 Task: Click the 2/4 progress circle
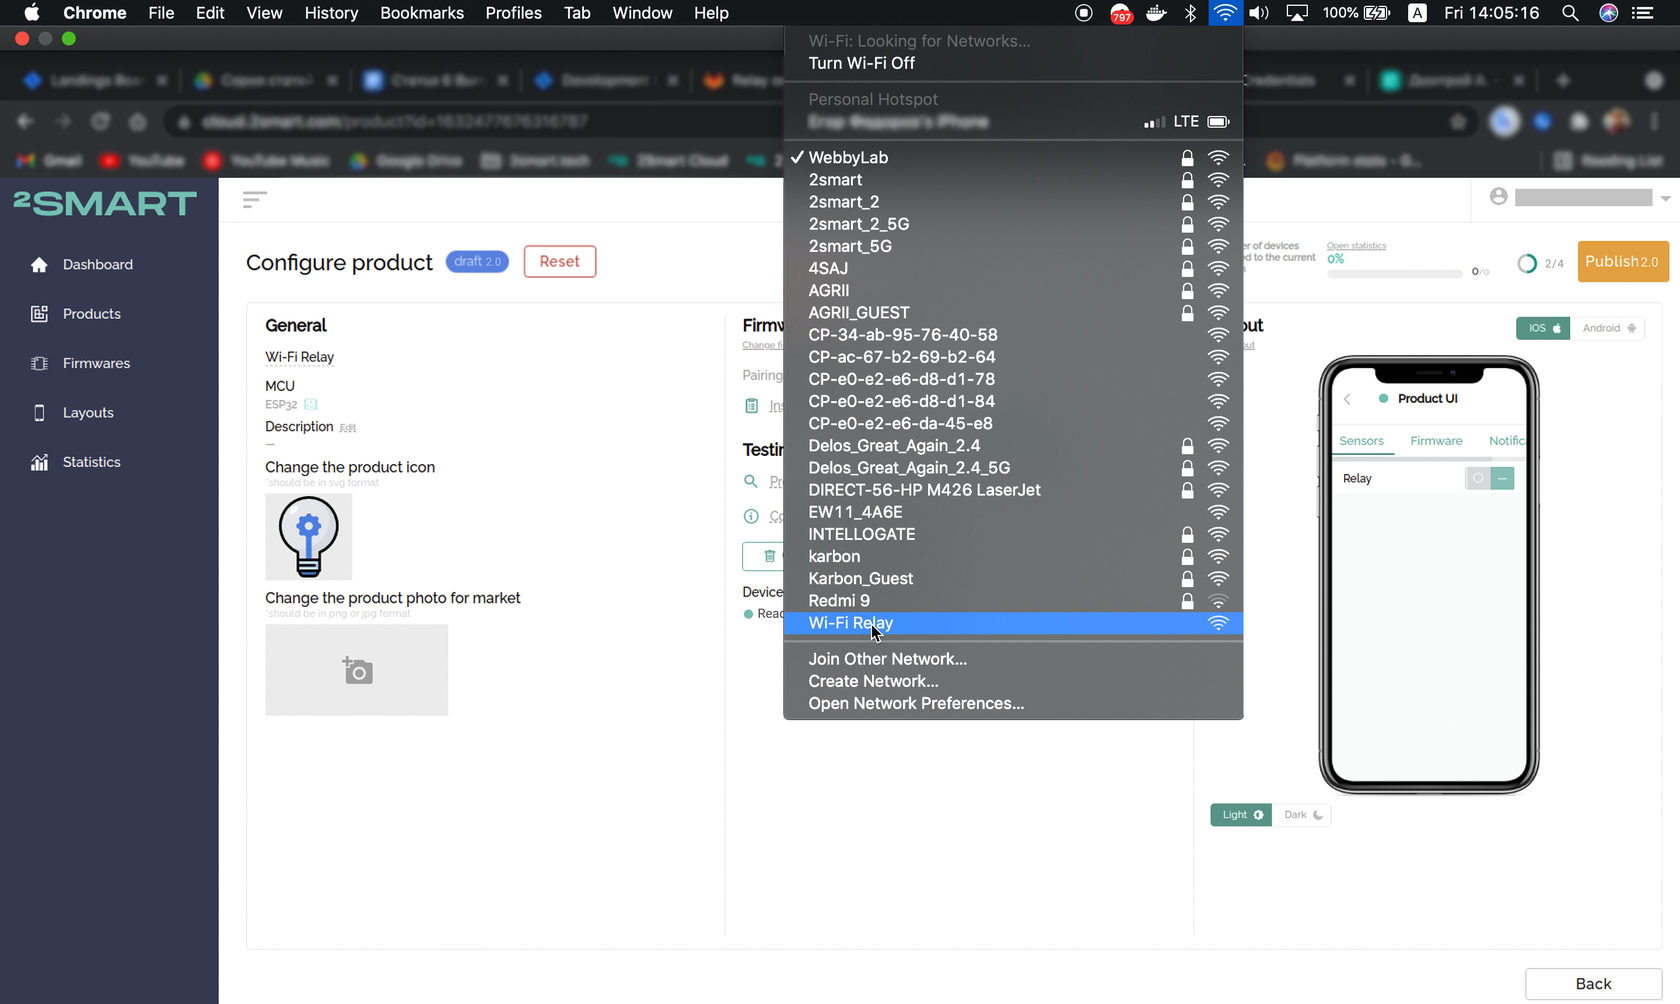(1527, 264)
